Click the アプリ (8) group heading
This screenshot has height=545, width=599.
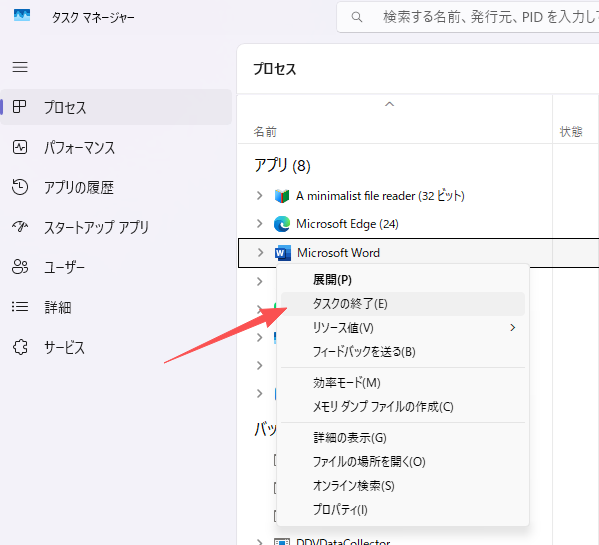tap(282, 166)
